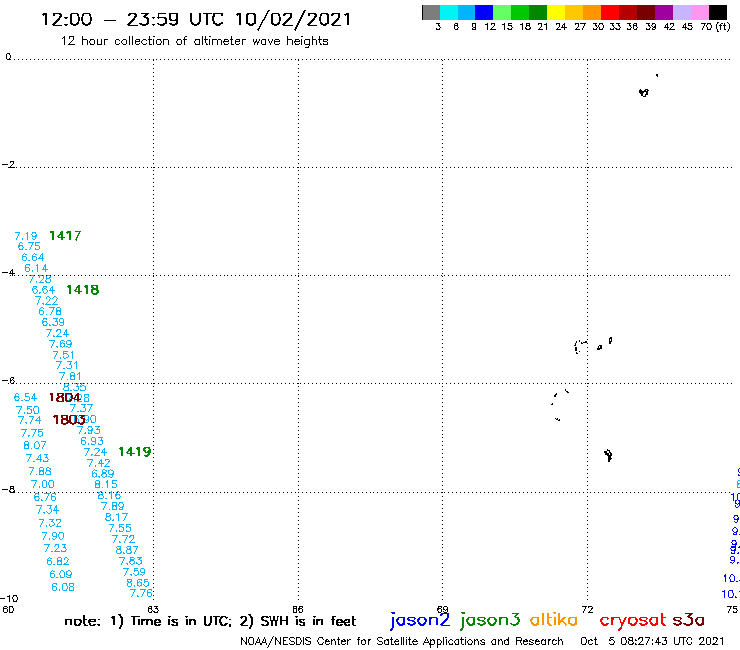Click the 8.07 wave height value
This screenshot has height=650, width=740.
(x=34, y=446)
